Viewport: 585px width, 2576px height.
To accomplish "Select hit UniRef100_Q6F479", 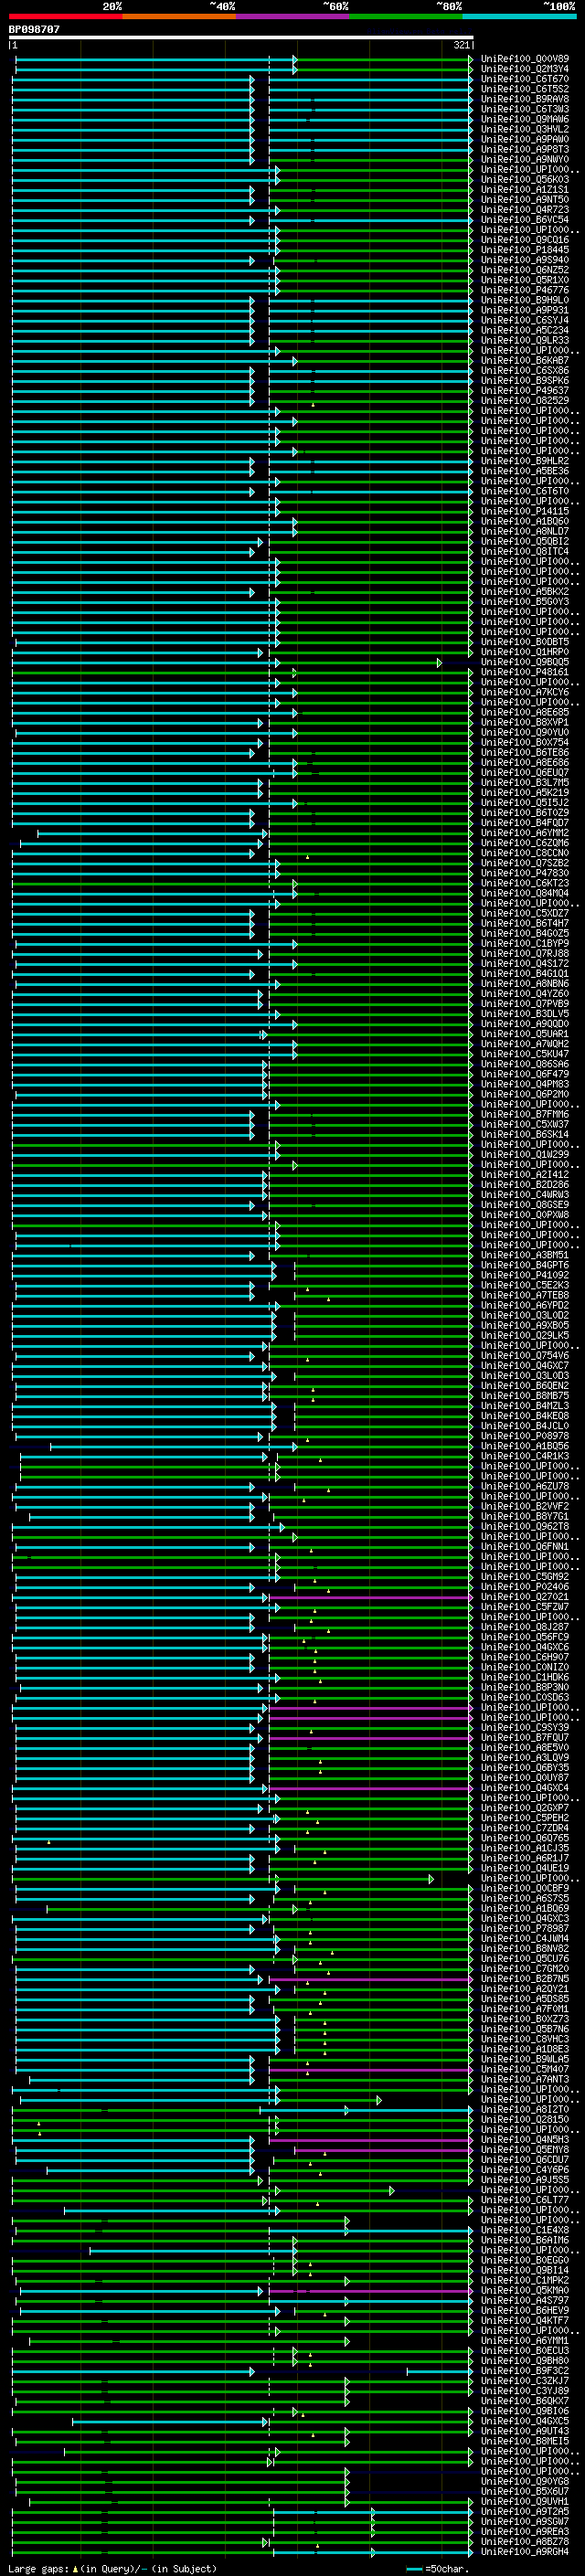I will pos(525,1074).
